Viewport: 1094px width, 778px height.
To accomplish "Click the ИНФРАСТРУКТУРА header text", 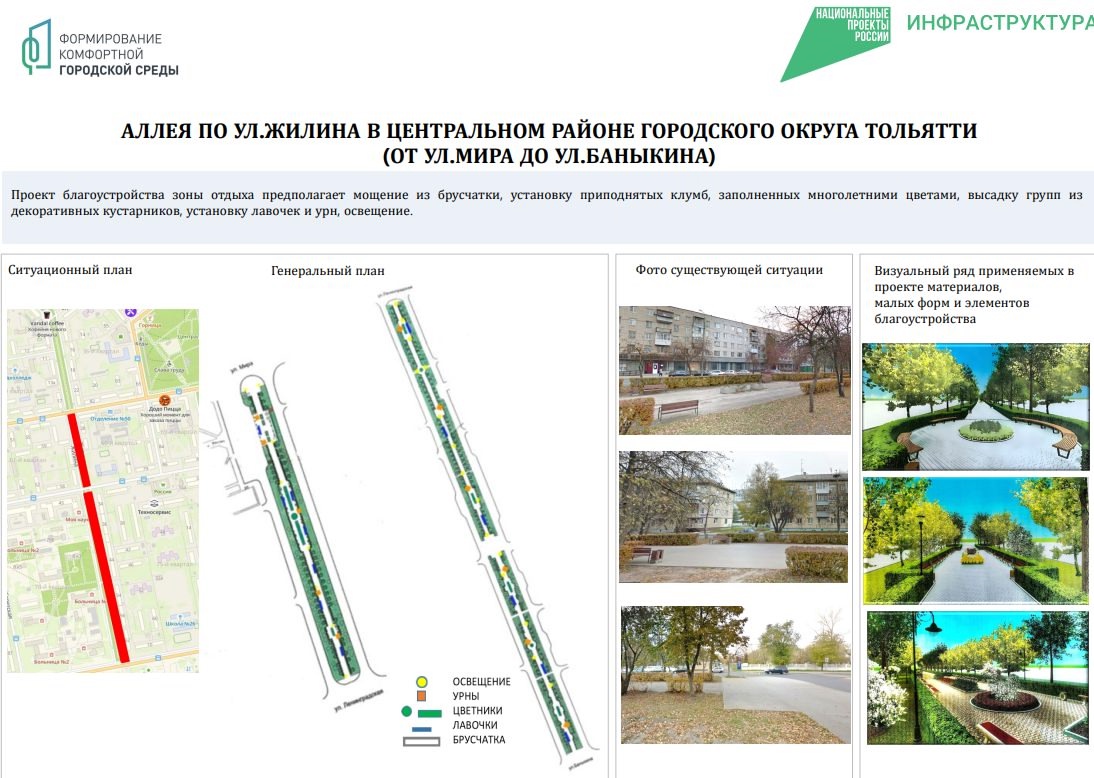I will click(x=1000, y=23).
